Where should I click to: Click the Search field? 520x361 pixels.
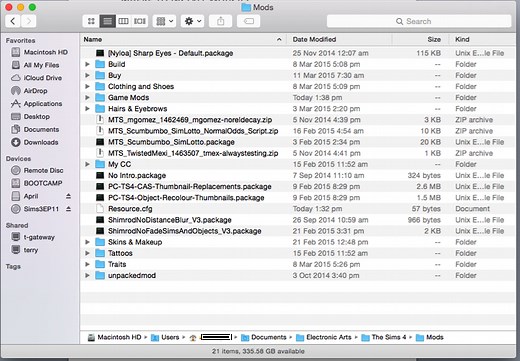[419, 21]
